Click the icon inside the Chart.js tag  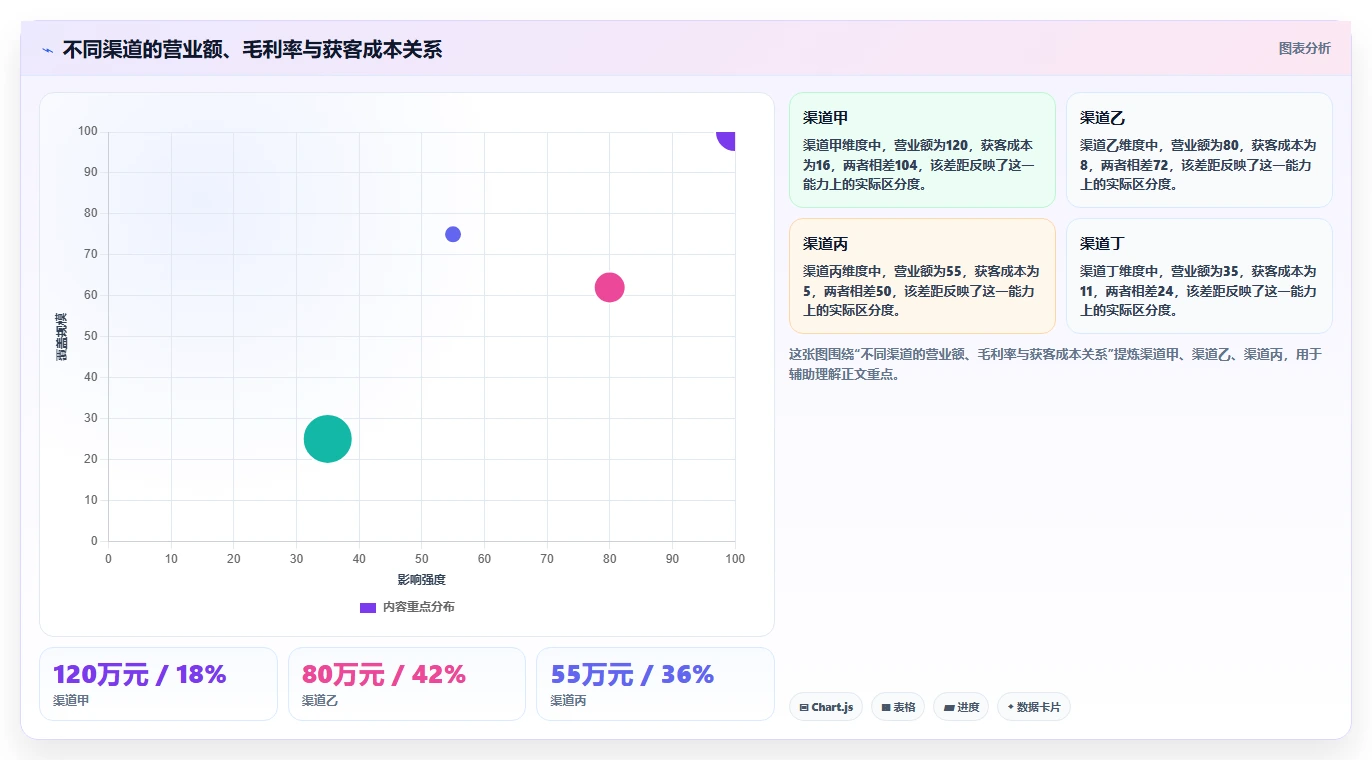804,707
